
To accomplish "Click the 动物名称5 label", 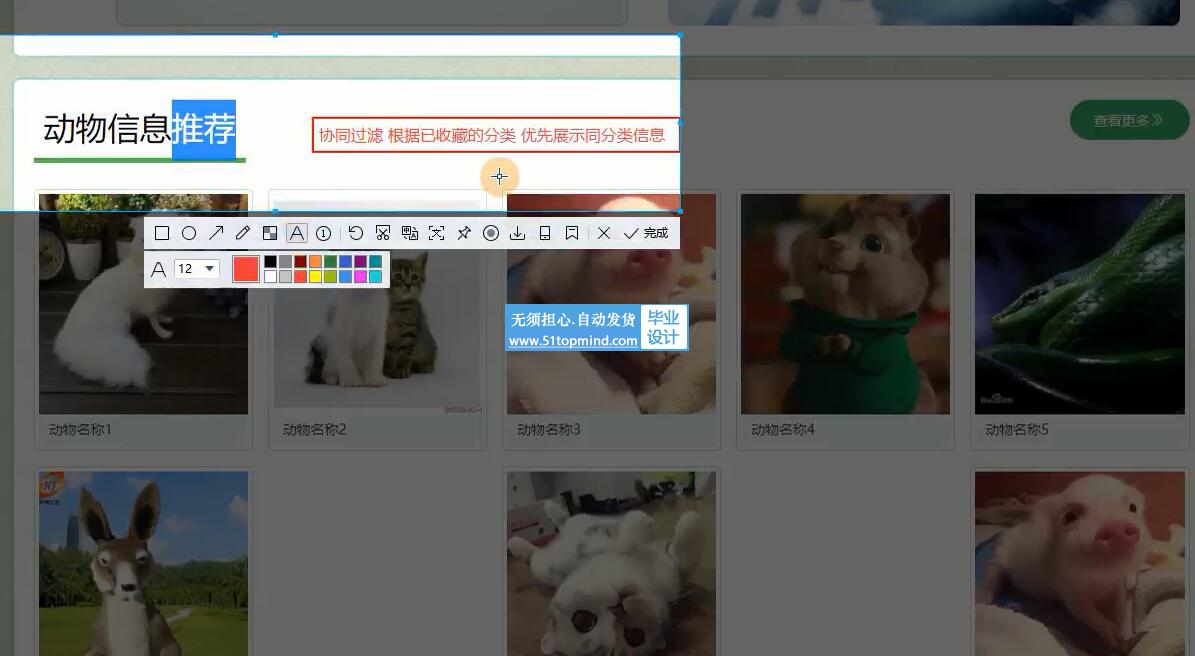I will (1017, 430).
